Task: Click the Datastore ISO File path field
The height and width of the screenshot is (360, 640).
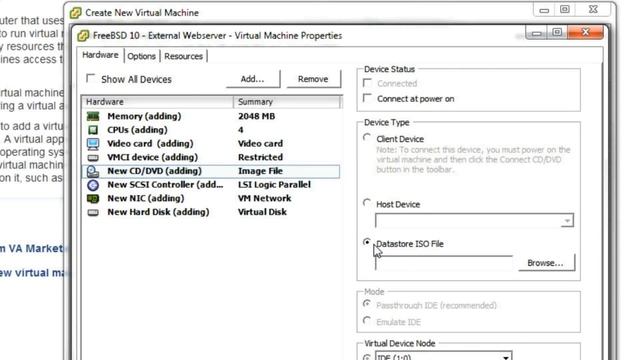Action: click(x=444, y=263)
